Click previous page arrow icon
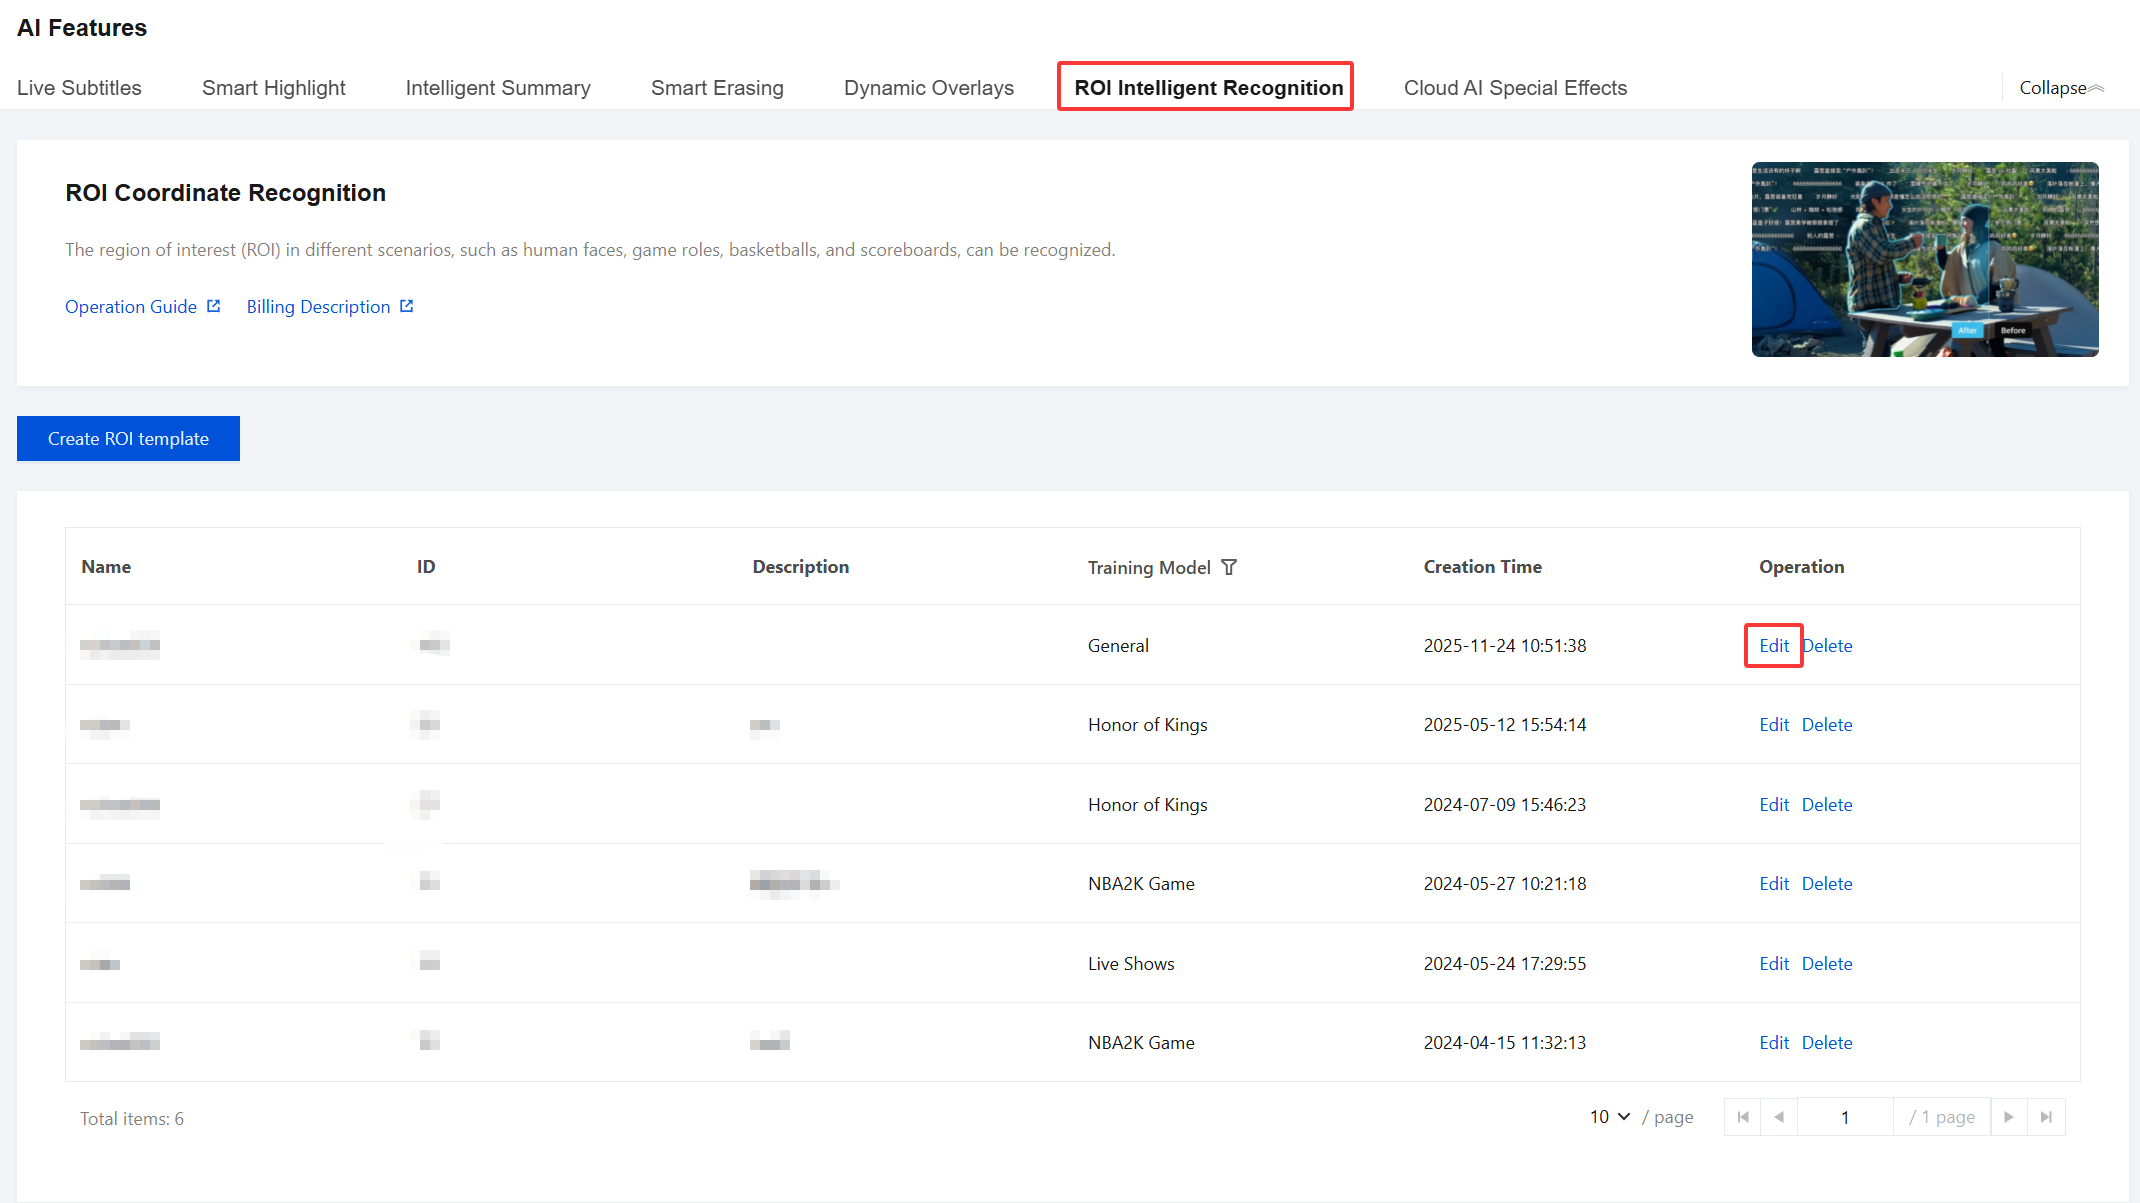2140x1203 pixels. click(x=1779, y=1117)
